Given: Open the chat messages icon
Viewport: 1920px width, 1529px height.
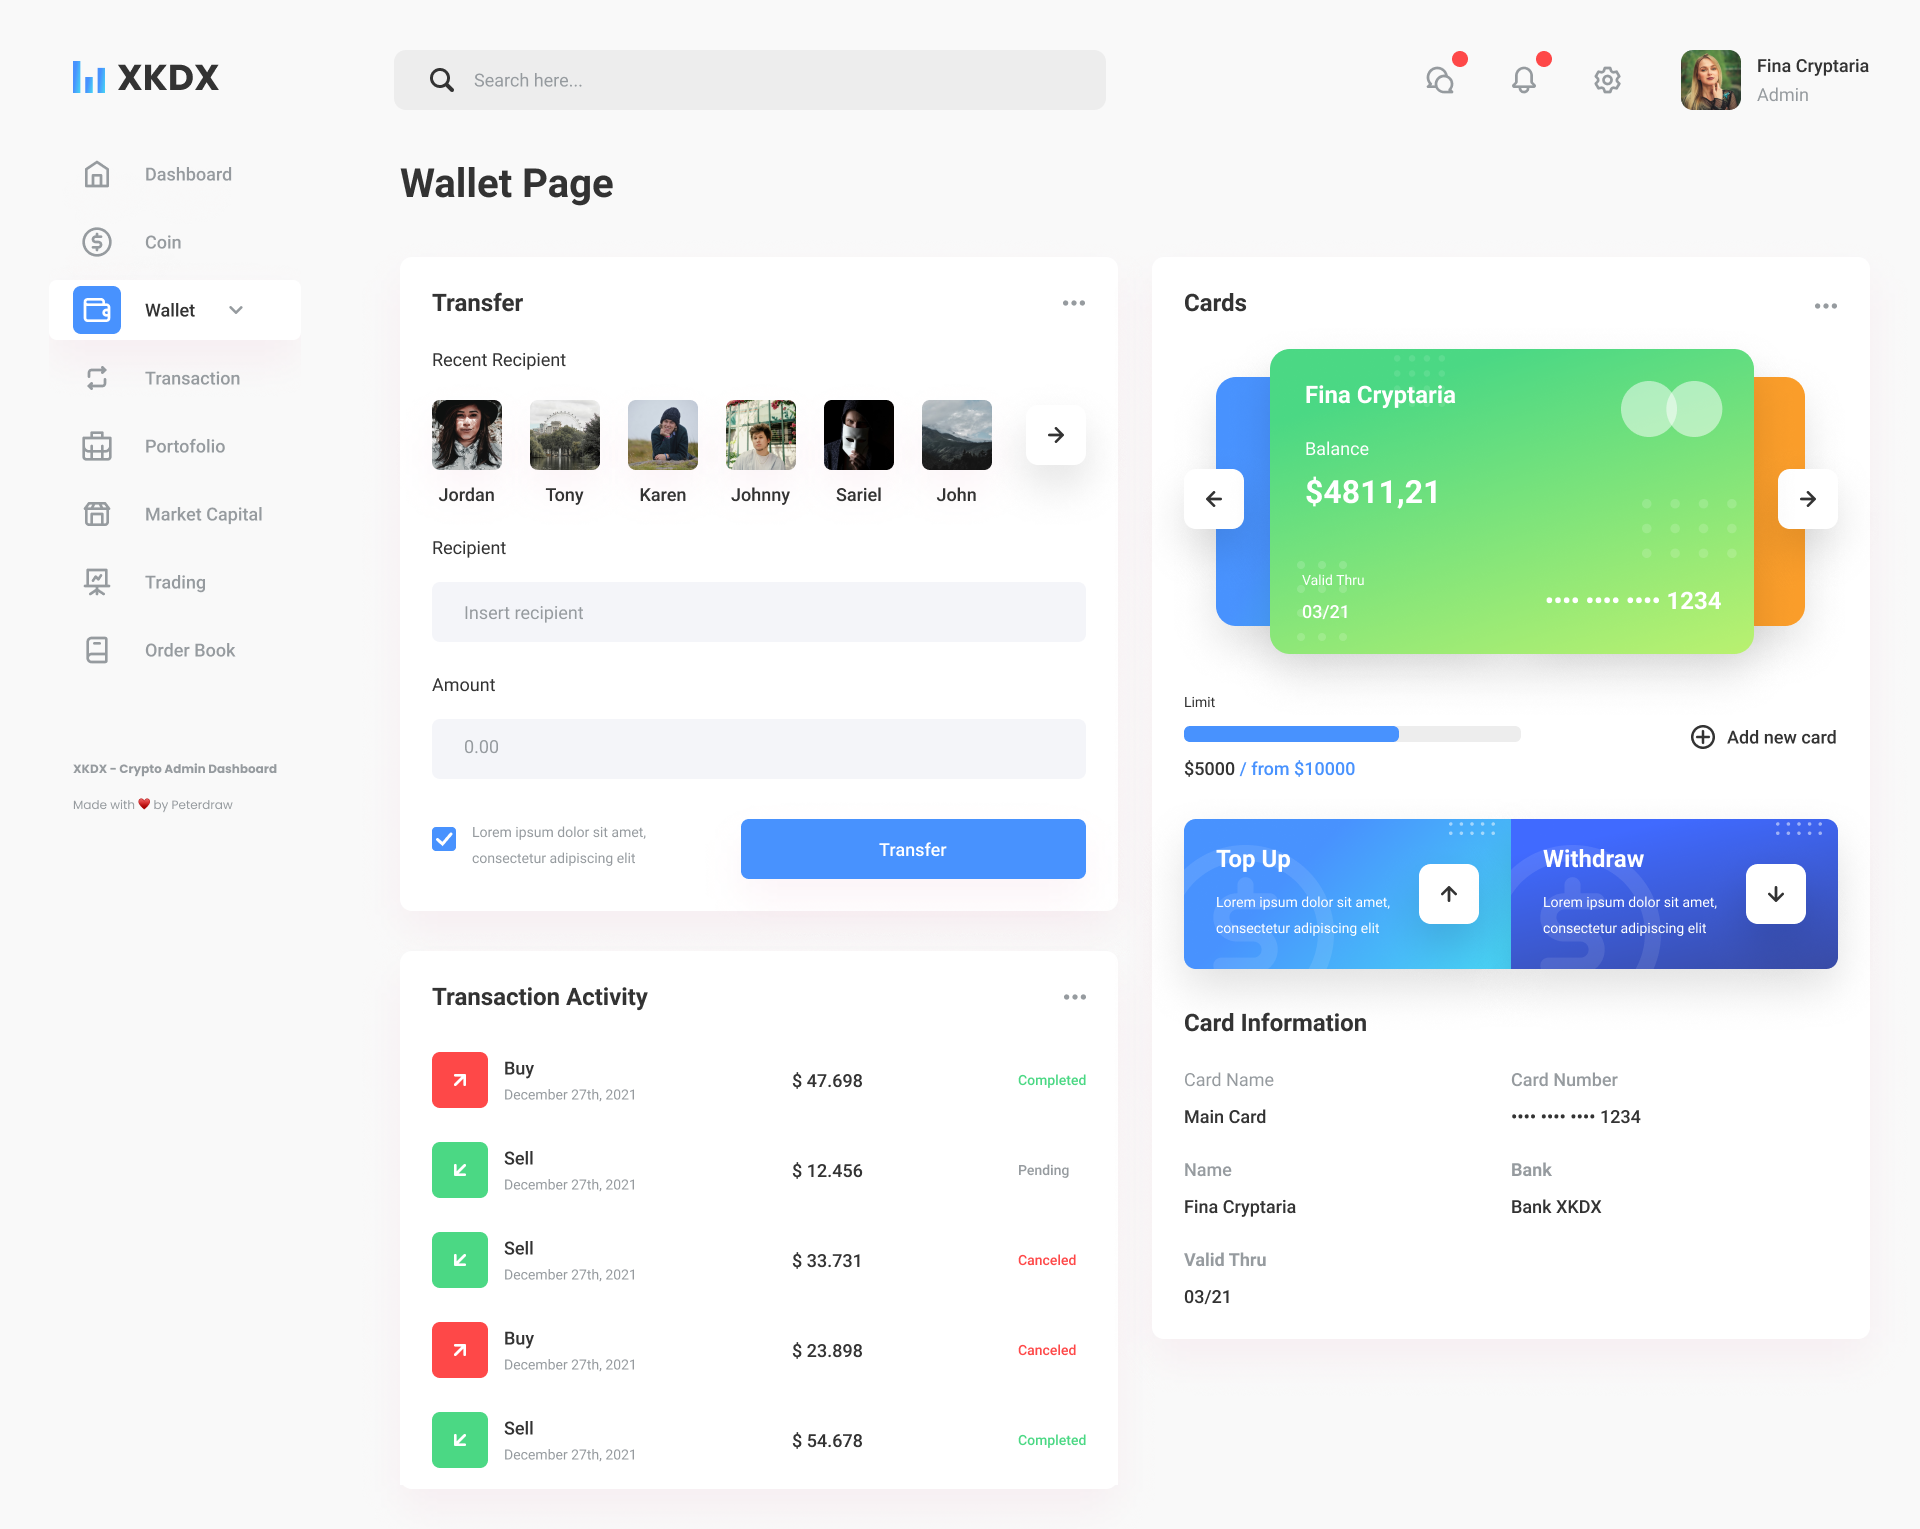Looking at the screenshot, I should tap(1440, 80).
